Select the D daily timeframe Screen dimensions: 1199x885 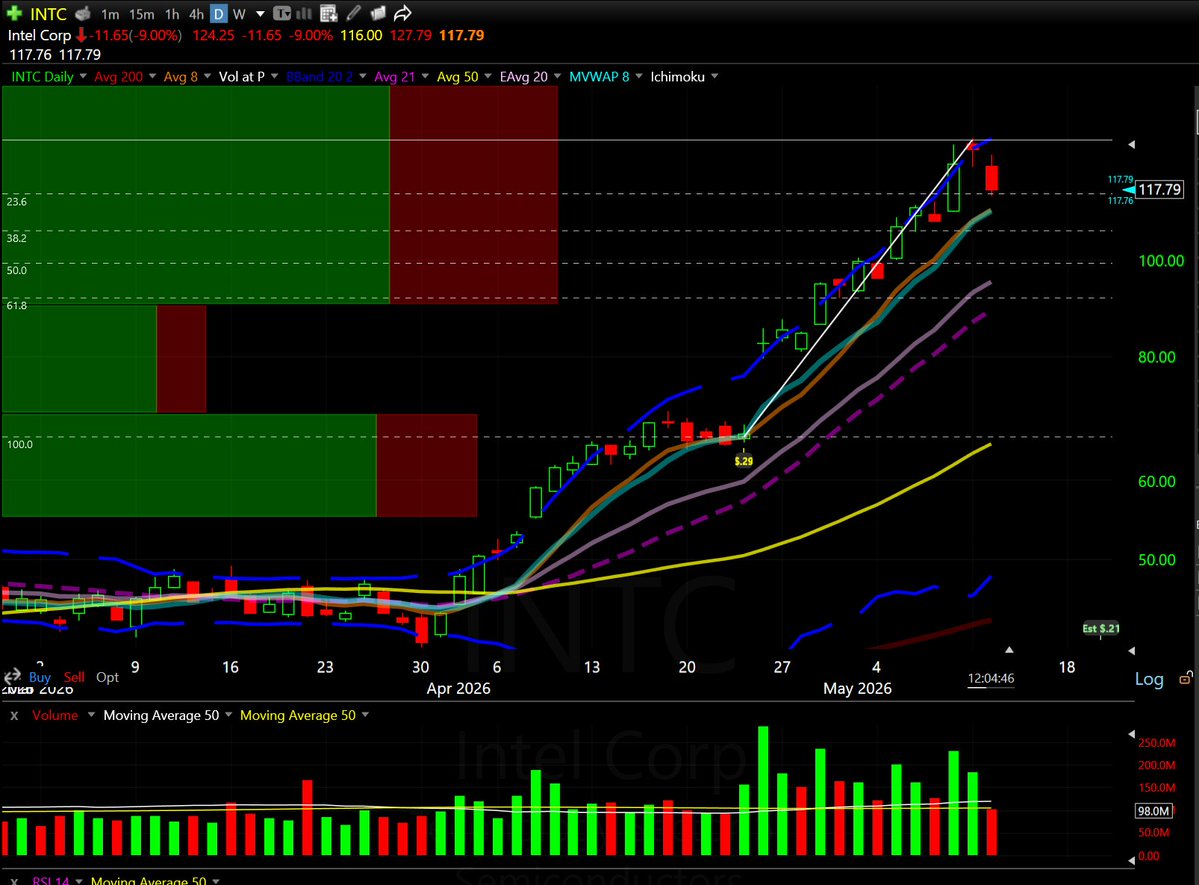coord(219,14)
